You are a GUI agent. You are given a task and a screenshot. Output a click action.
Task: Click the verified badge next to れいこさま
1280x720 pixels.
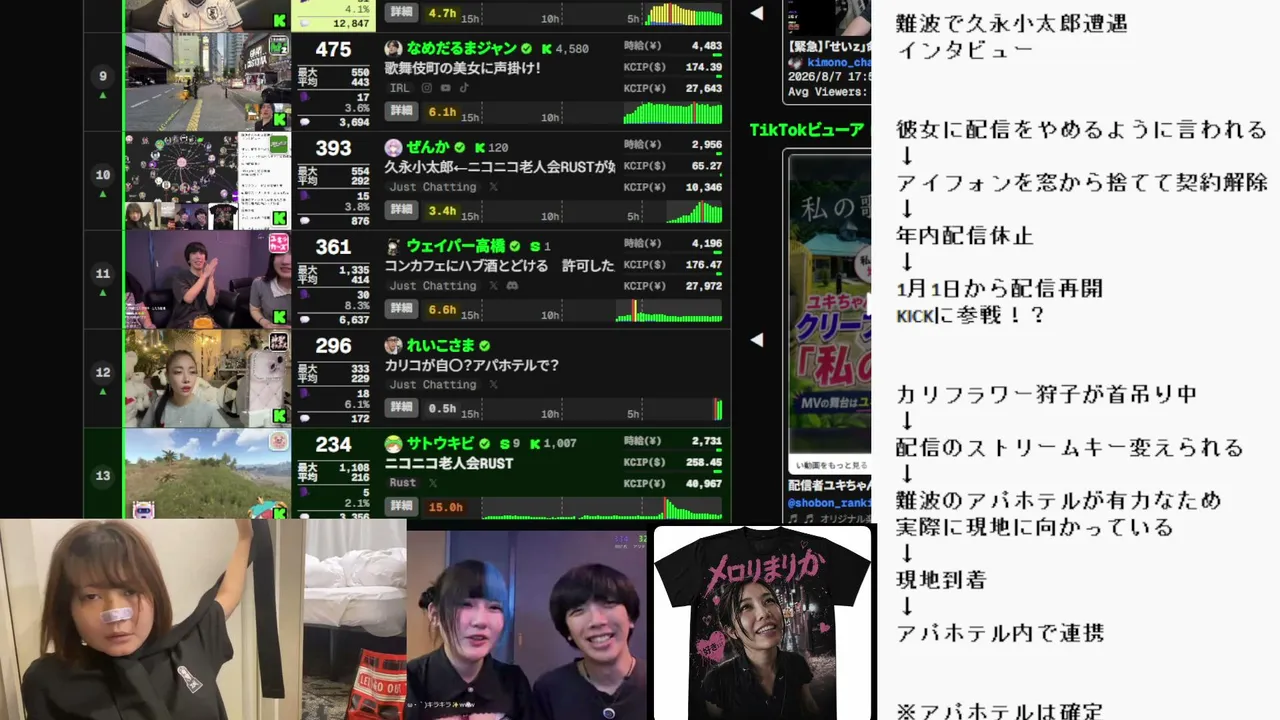coord(485,346)
